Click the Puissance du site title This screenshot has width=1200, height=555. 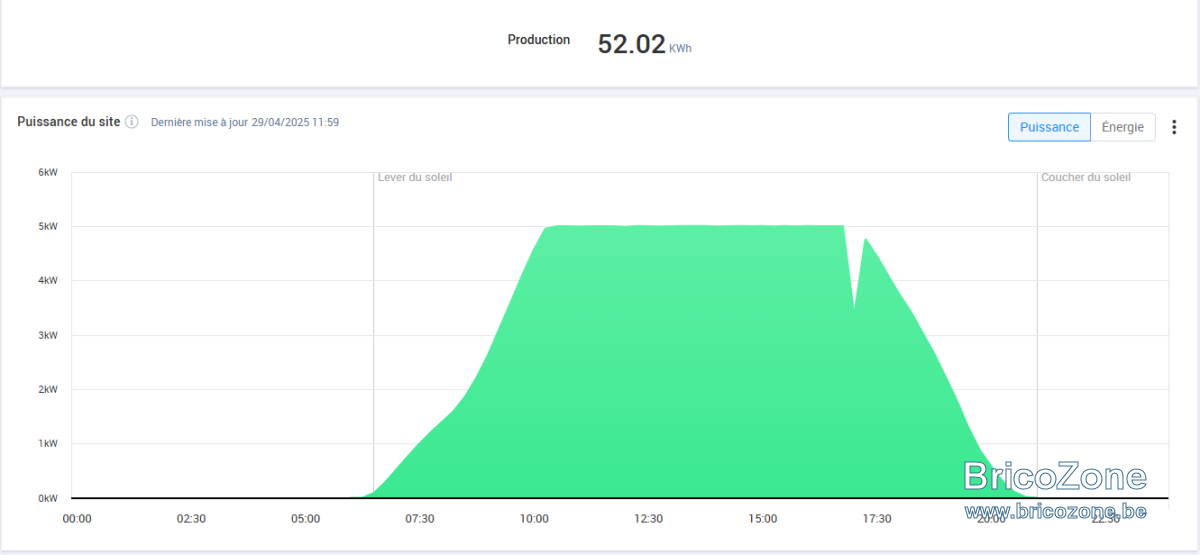69,121
